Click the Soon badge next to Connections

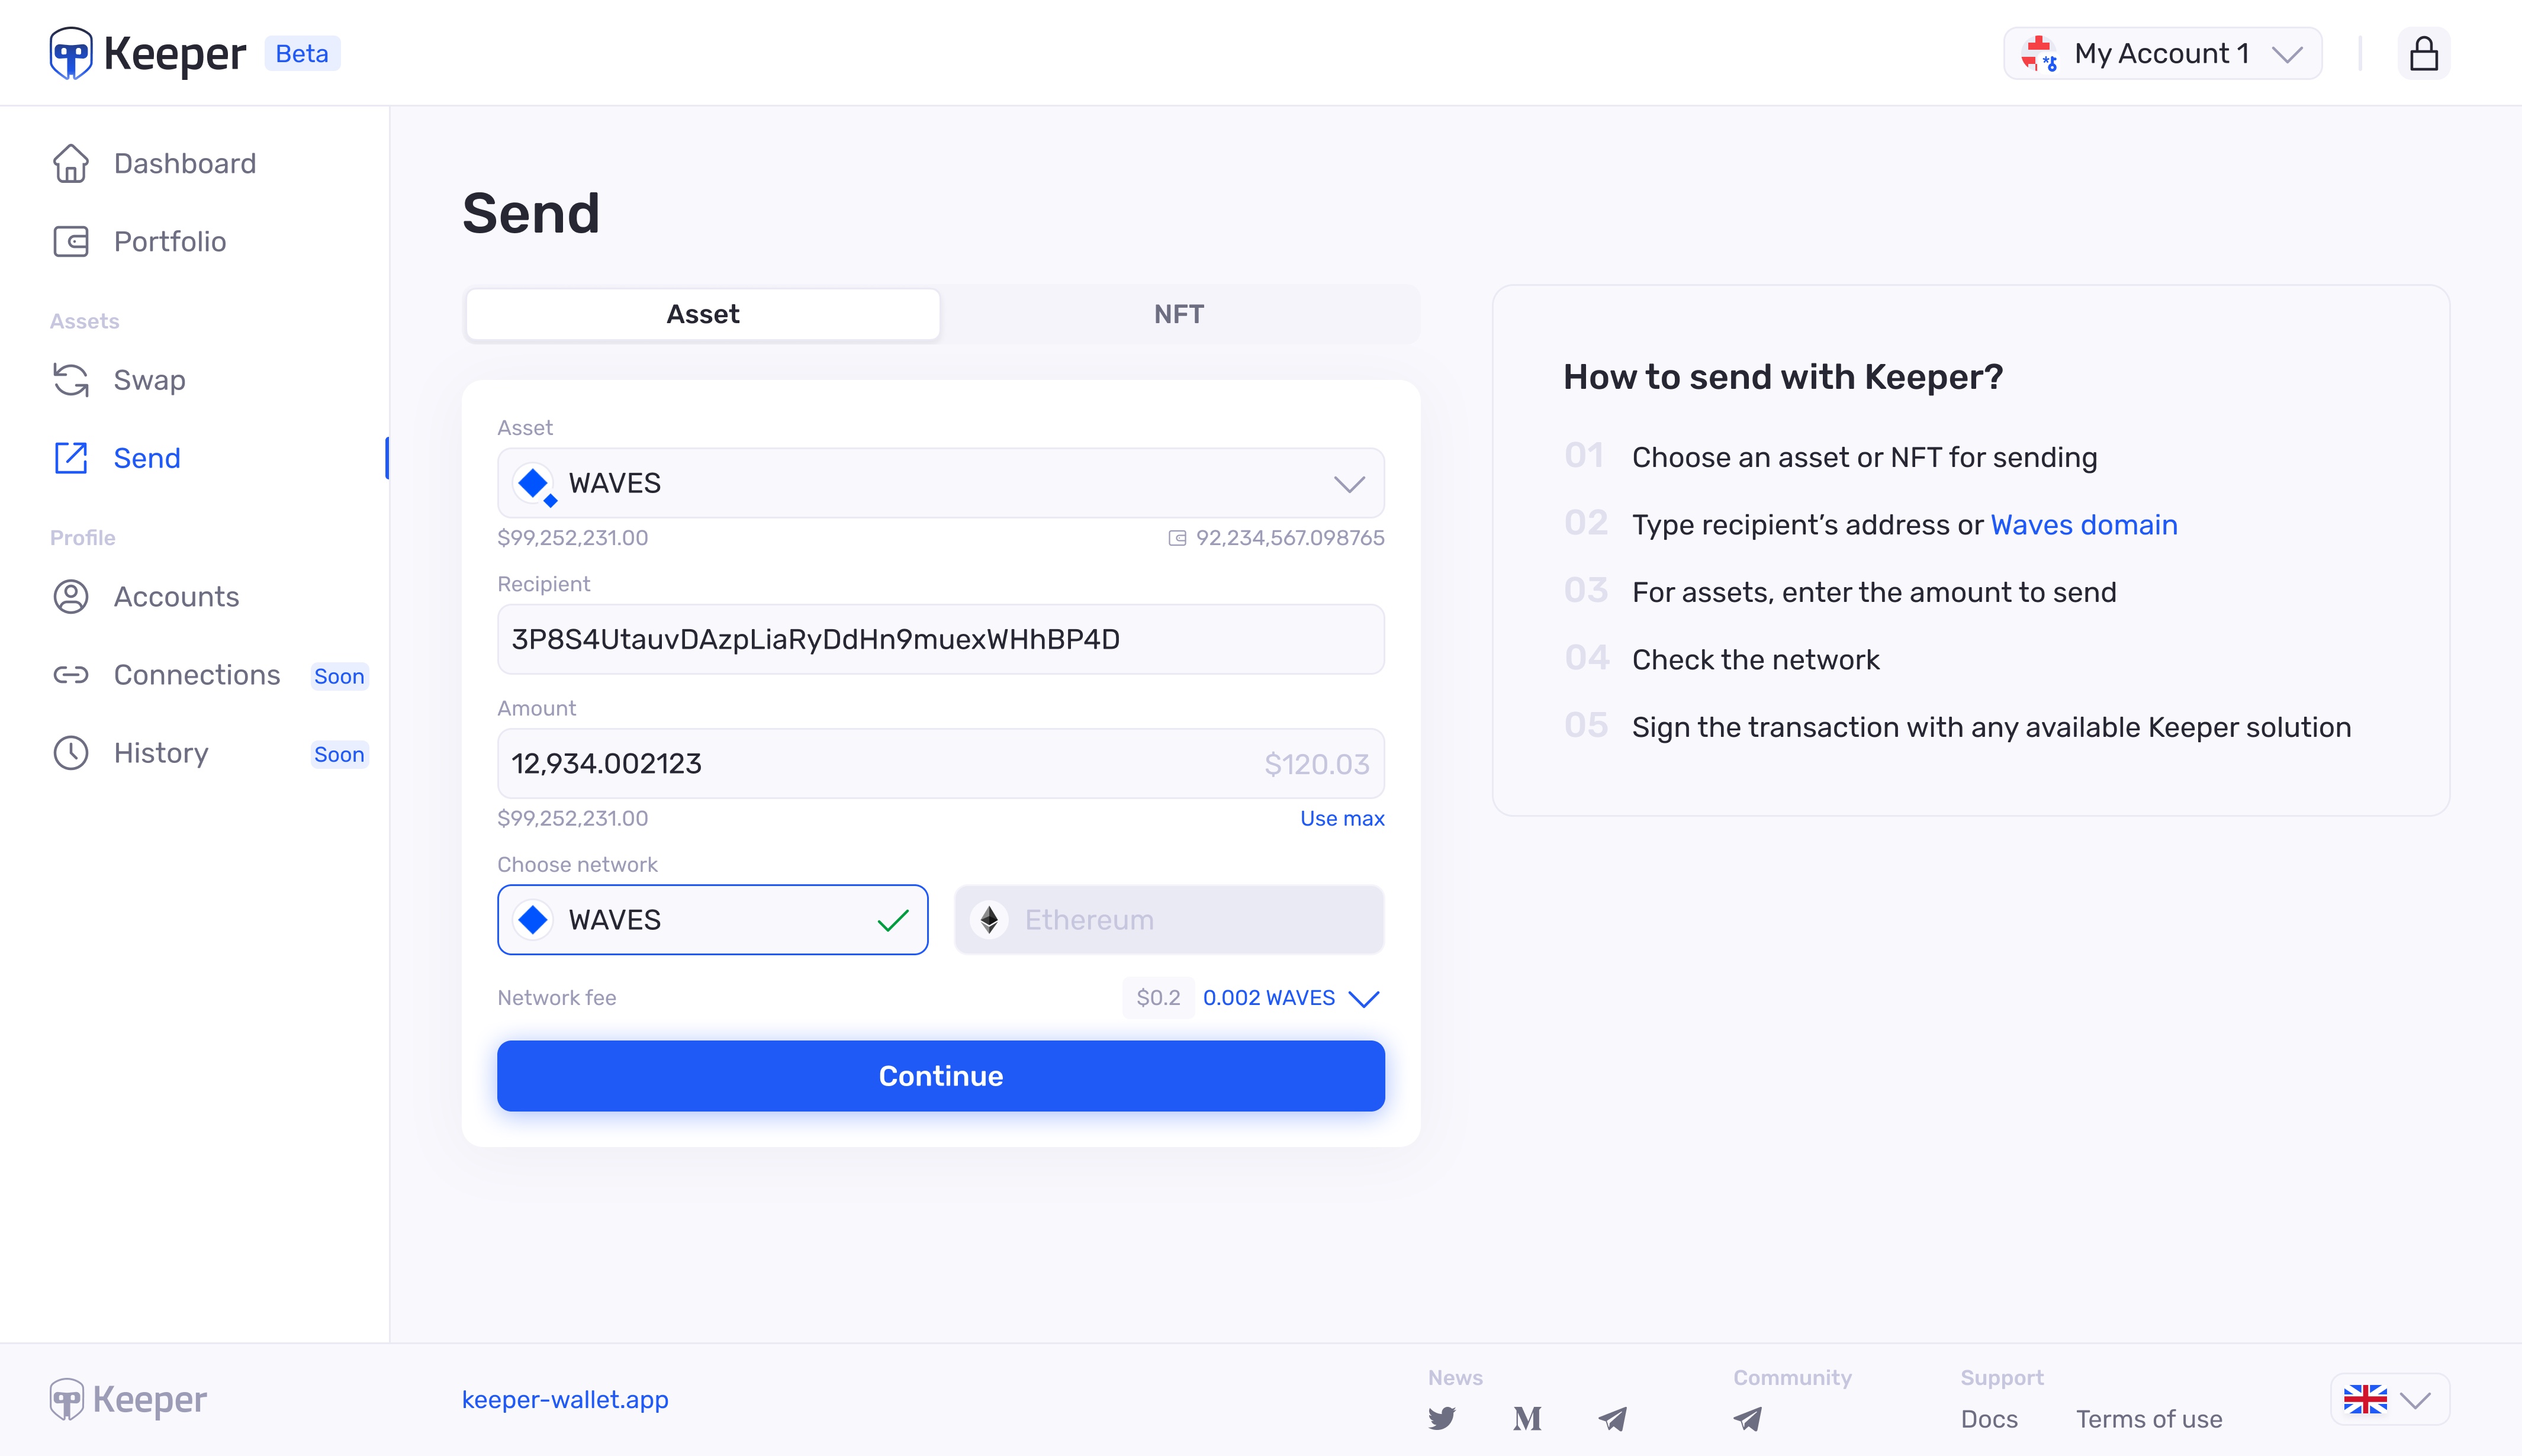pyautogui.click(x=339, y=676)
